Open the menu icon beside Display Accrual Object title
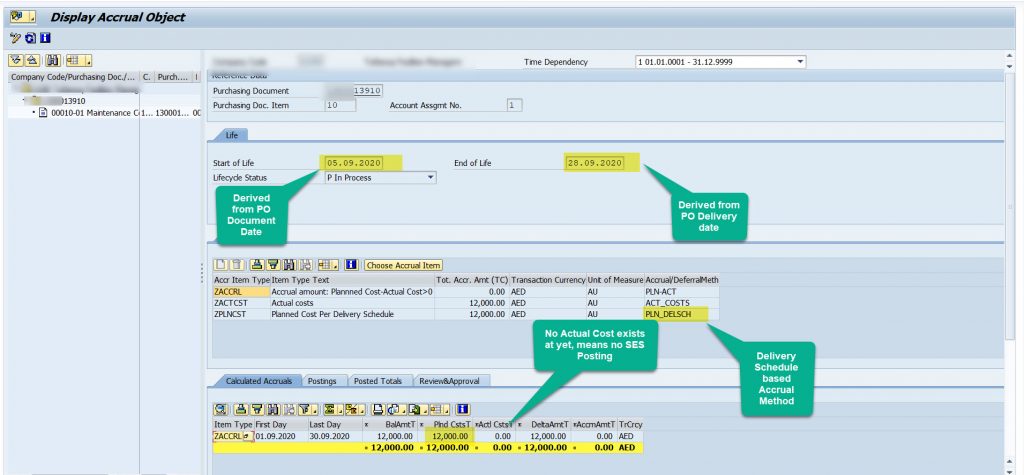This screenshot has width=1024, height=475. tap(22, 17)
